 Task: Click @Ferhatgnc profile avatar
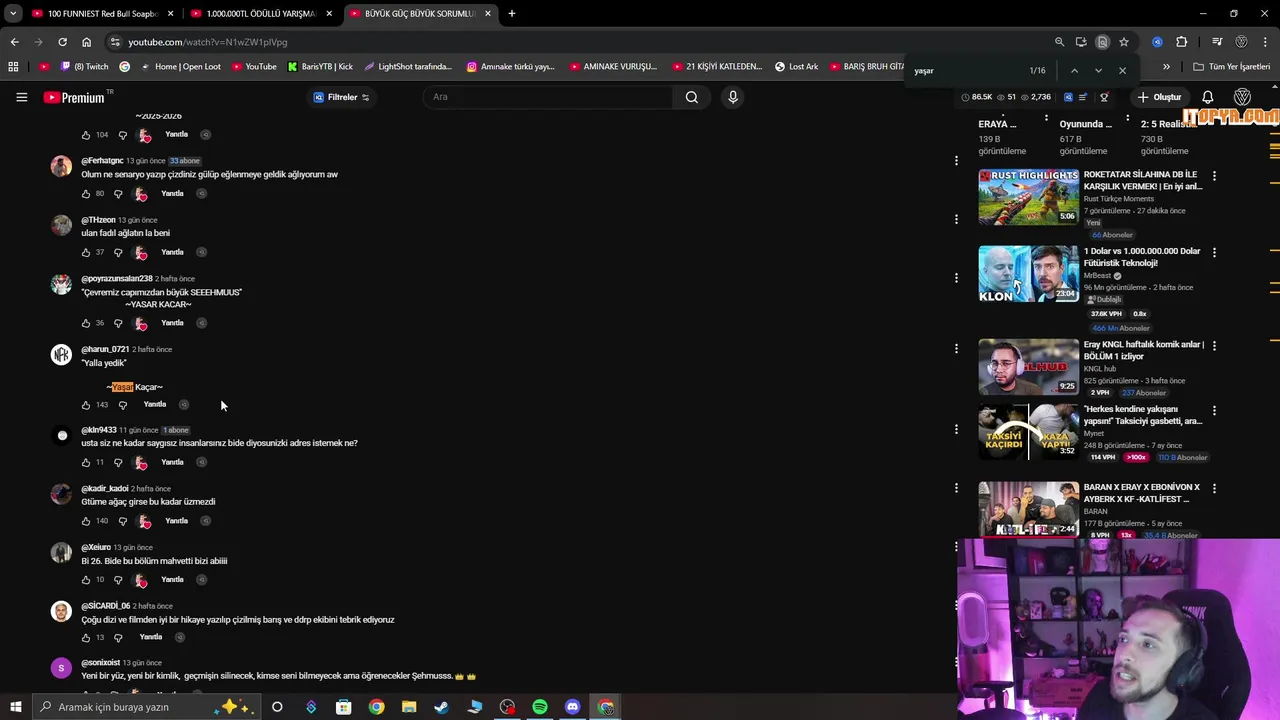(61, 166)
